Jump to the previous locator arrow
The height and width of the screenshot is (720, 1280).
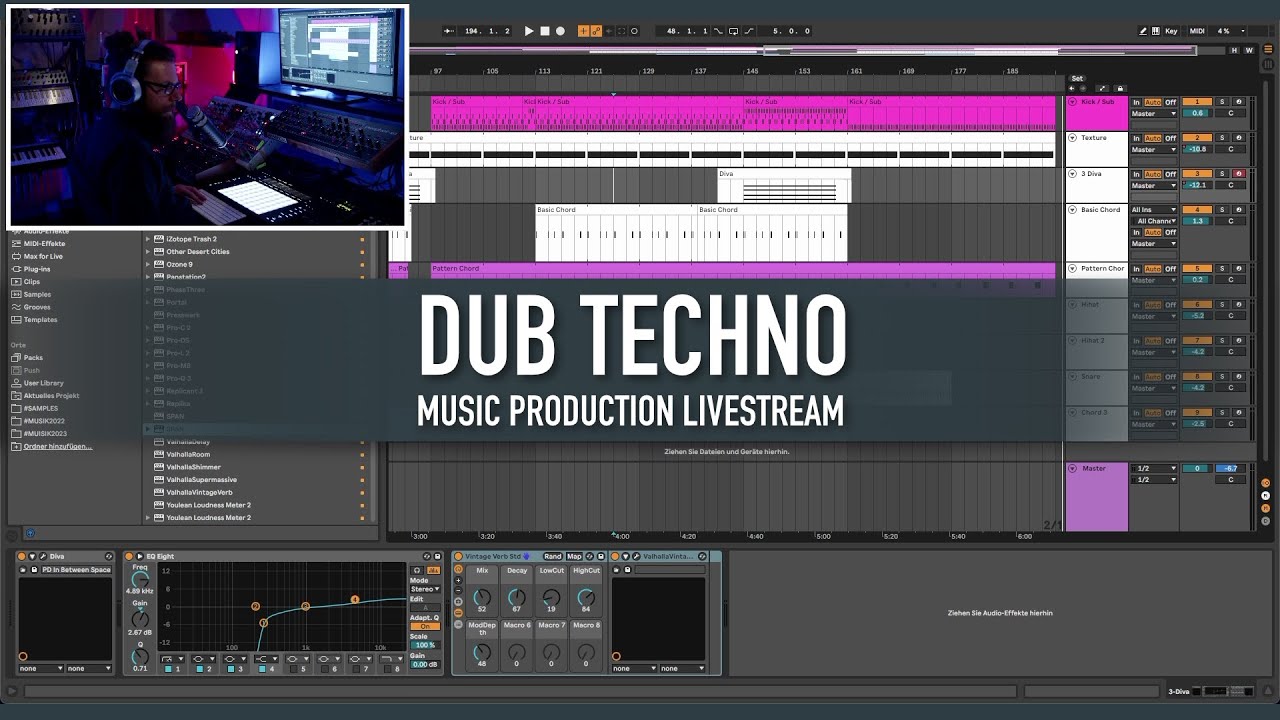tap(1071, 89)
